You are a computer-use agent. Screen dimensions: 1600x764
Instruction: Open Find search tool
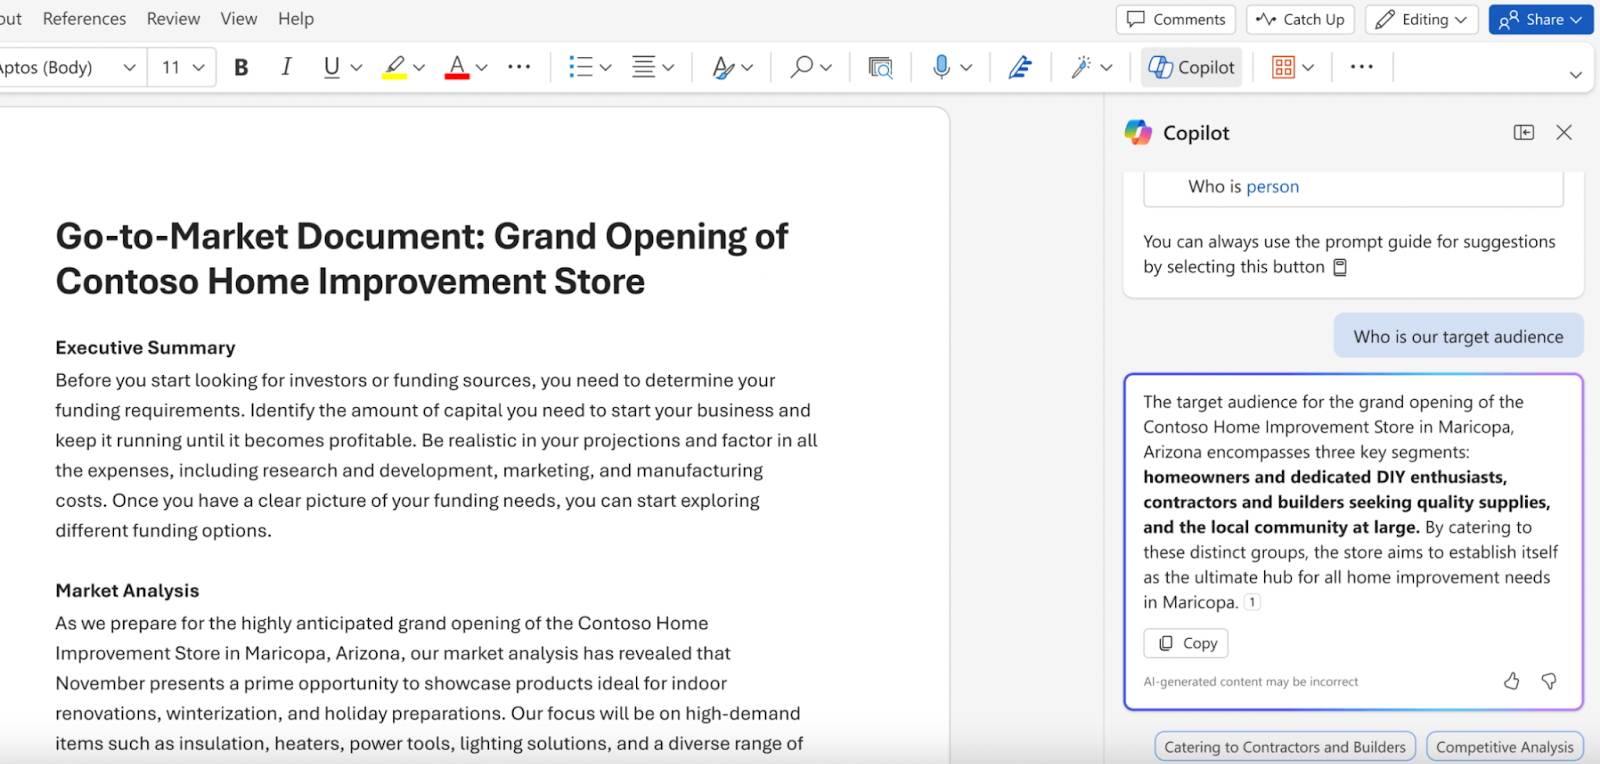click(x=801, y=67)
